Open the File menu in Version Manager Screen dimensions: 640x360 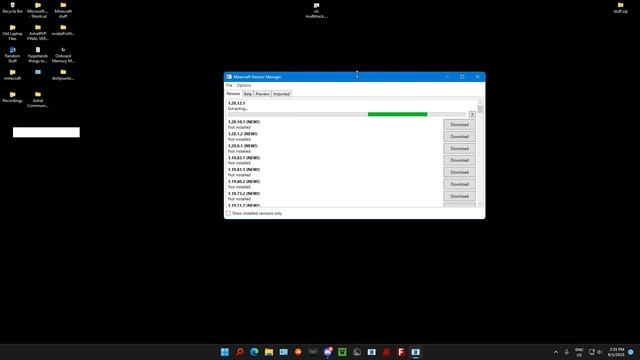pyautogui.click(x=229, y=85)
